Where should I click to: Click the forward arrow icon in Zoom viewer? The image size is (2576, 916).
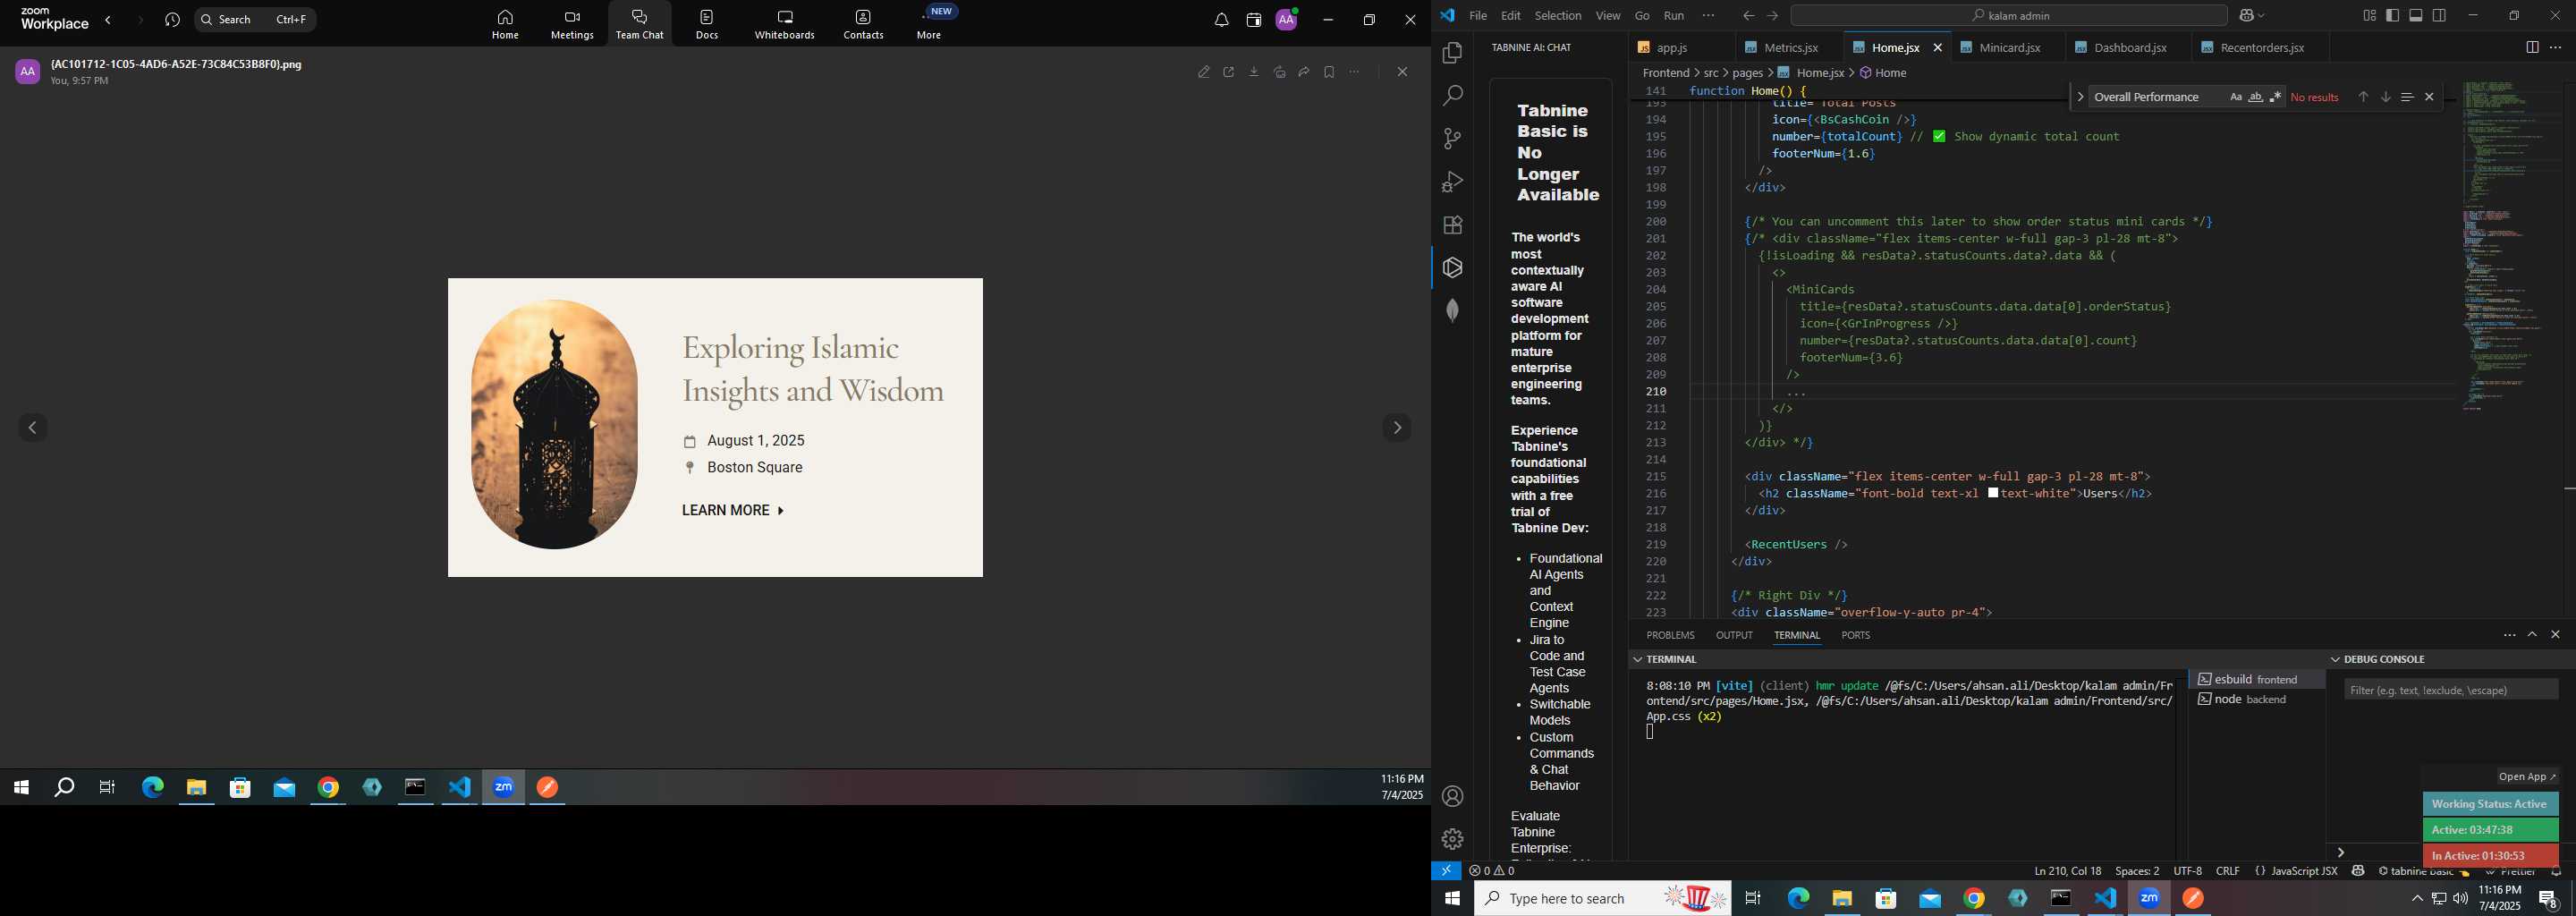(x=1304, y=72)
